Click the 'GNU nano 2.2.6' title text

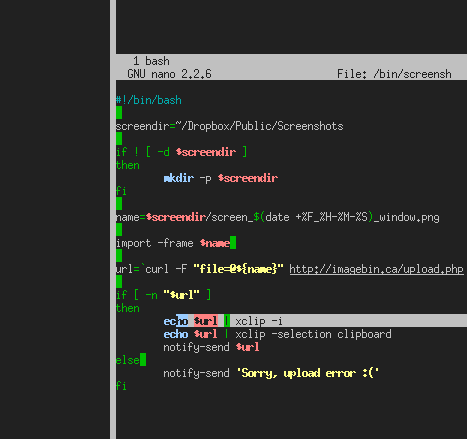[x=169, y=74]
